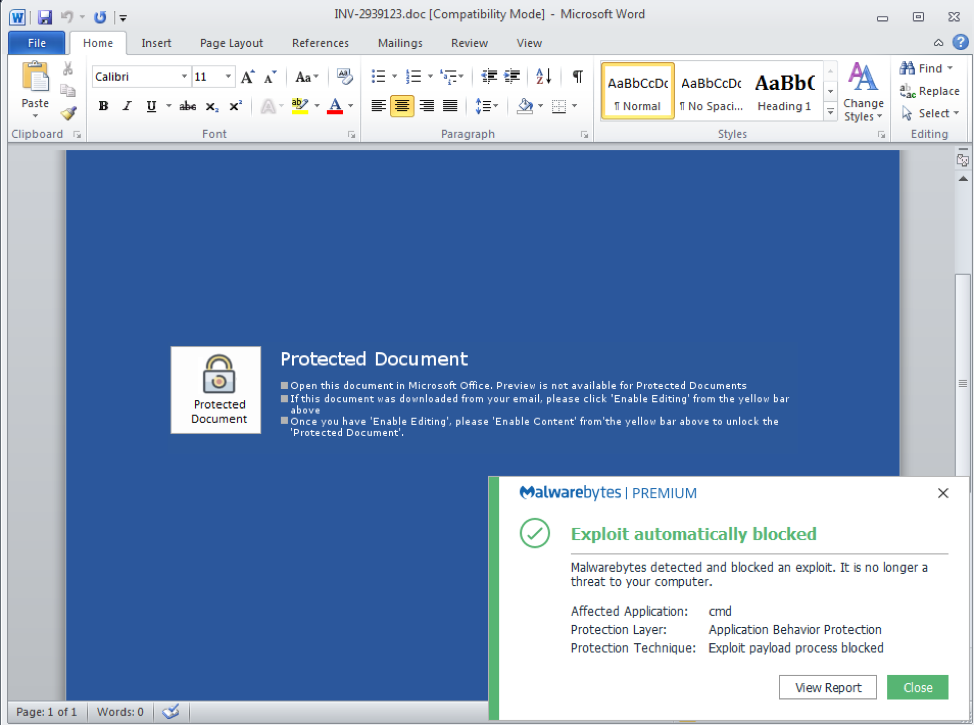The image size is (974, 725).
Task: Toggle Show/Hide paragraph marks
Action: pyautogui.click(x=577, y=76)
